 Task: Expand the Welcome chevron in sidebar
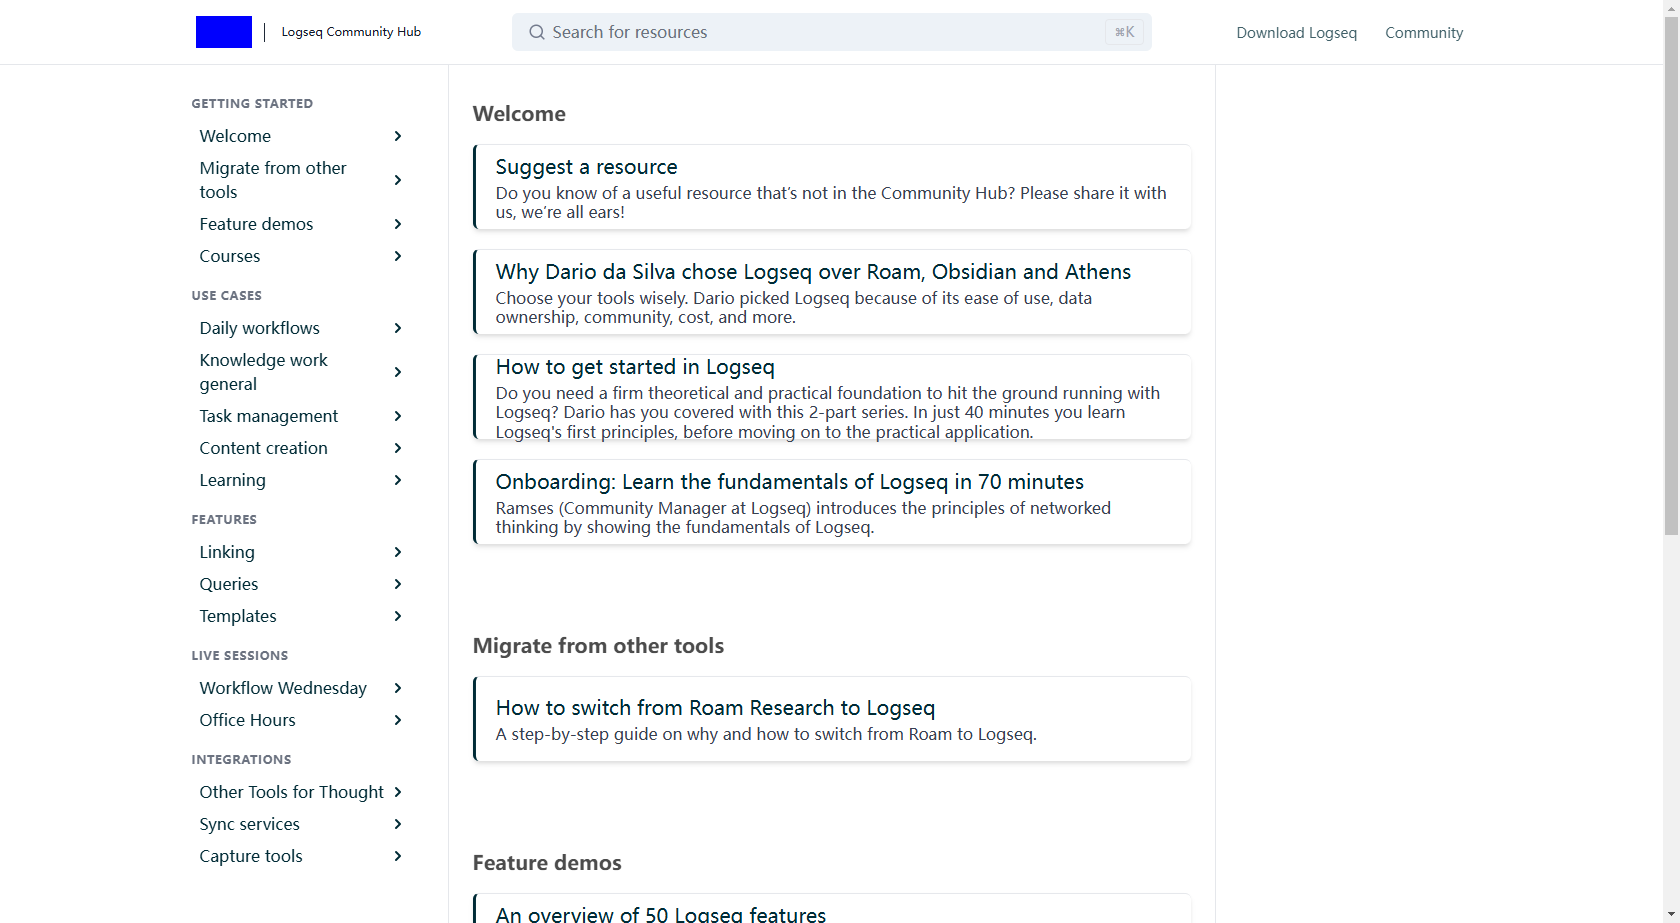398,136
